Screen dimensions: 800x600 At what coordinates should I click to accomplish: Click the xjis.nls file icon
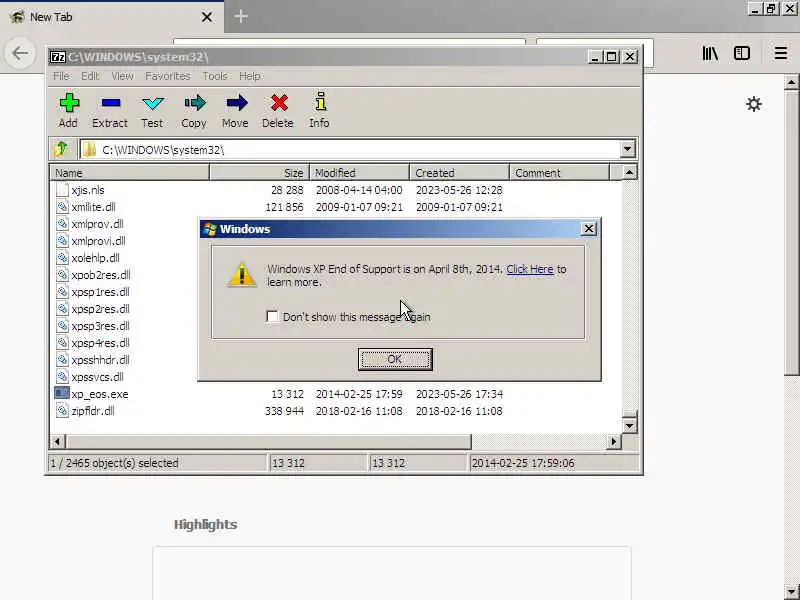tap(62, 190)
